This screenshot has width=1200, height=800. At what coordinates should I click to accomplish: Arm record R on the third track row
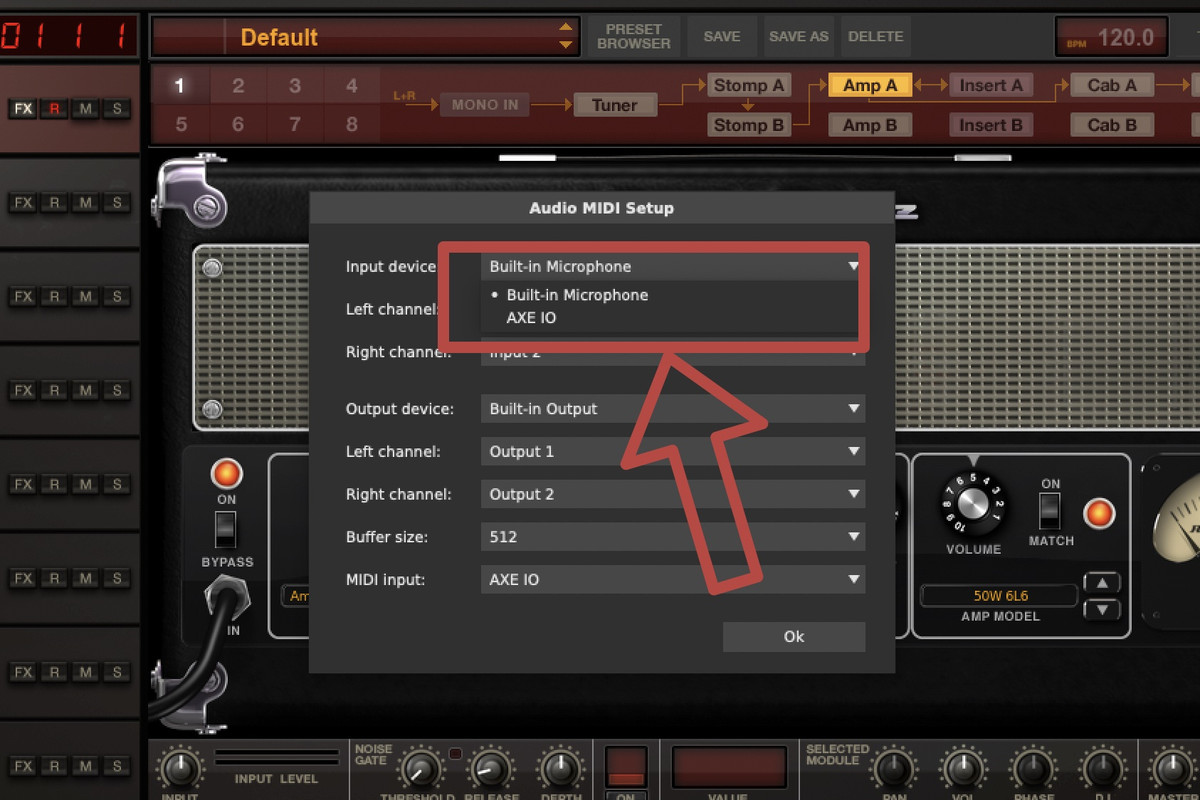click(x=55, y=297)
